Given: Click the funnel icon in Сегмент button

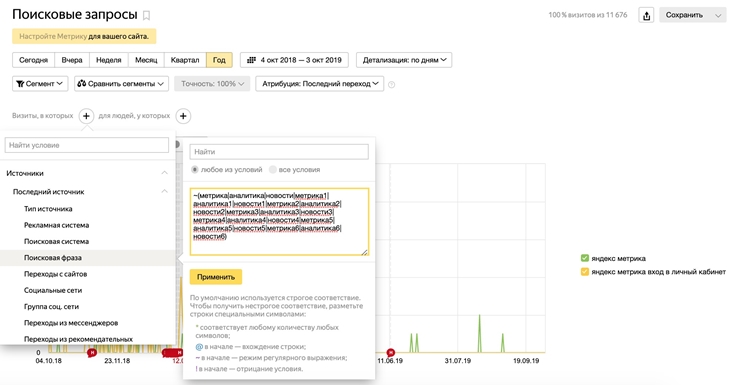Looking at the screenshot, I should [x=20, y=84].
